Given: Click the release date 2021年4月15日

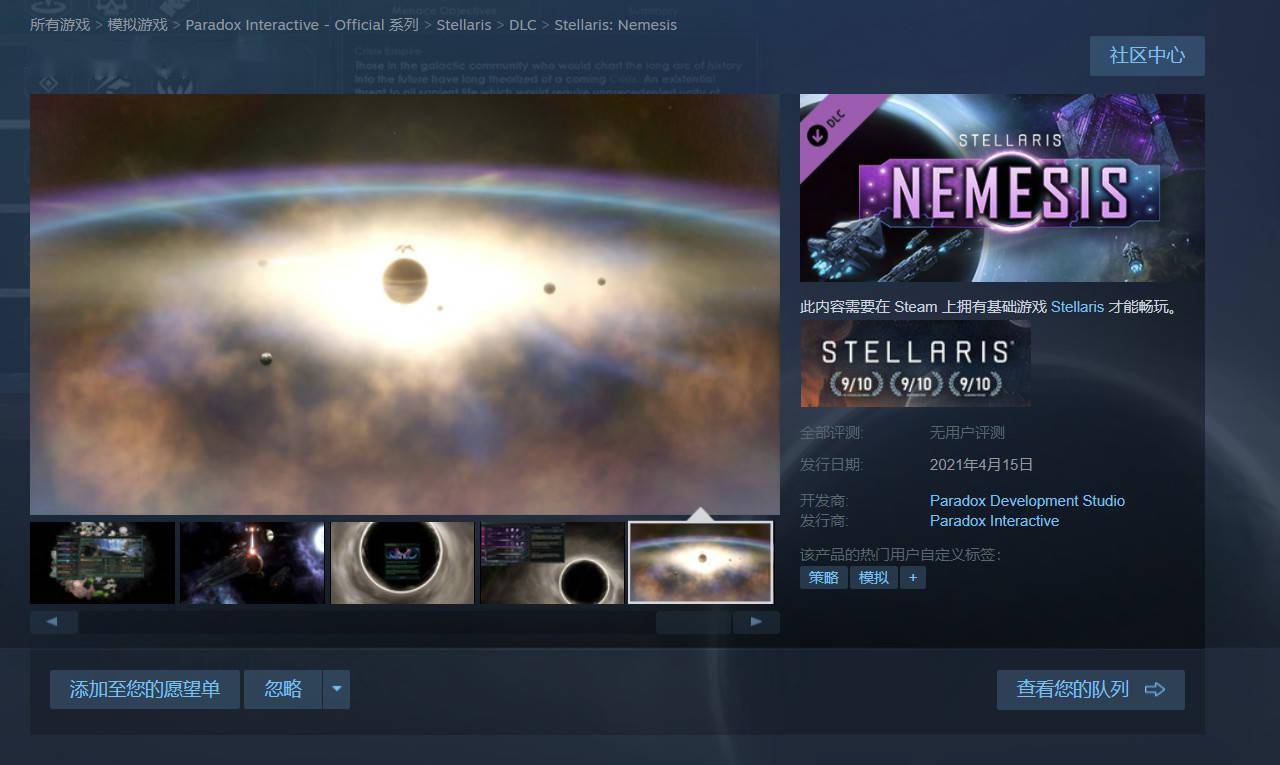Looking at the screenshot, I should tap(981, 465).
